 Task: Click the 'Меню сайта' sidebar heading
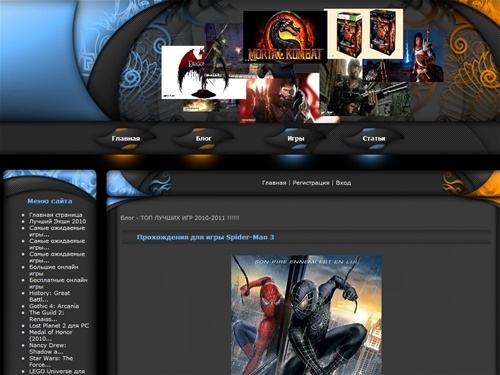(50, 201)
